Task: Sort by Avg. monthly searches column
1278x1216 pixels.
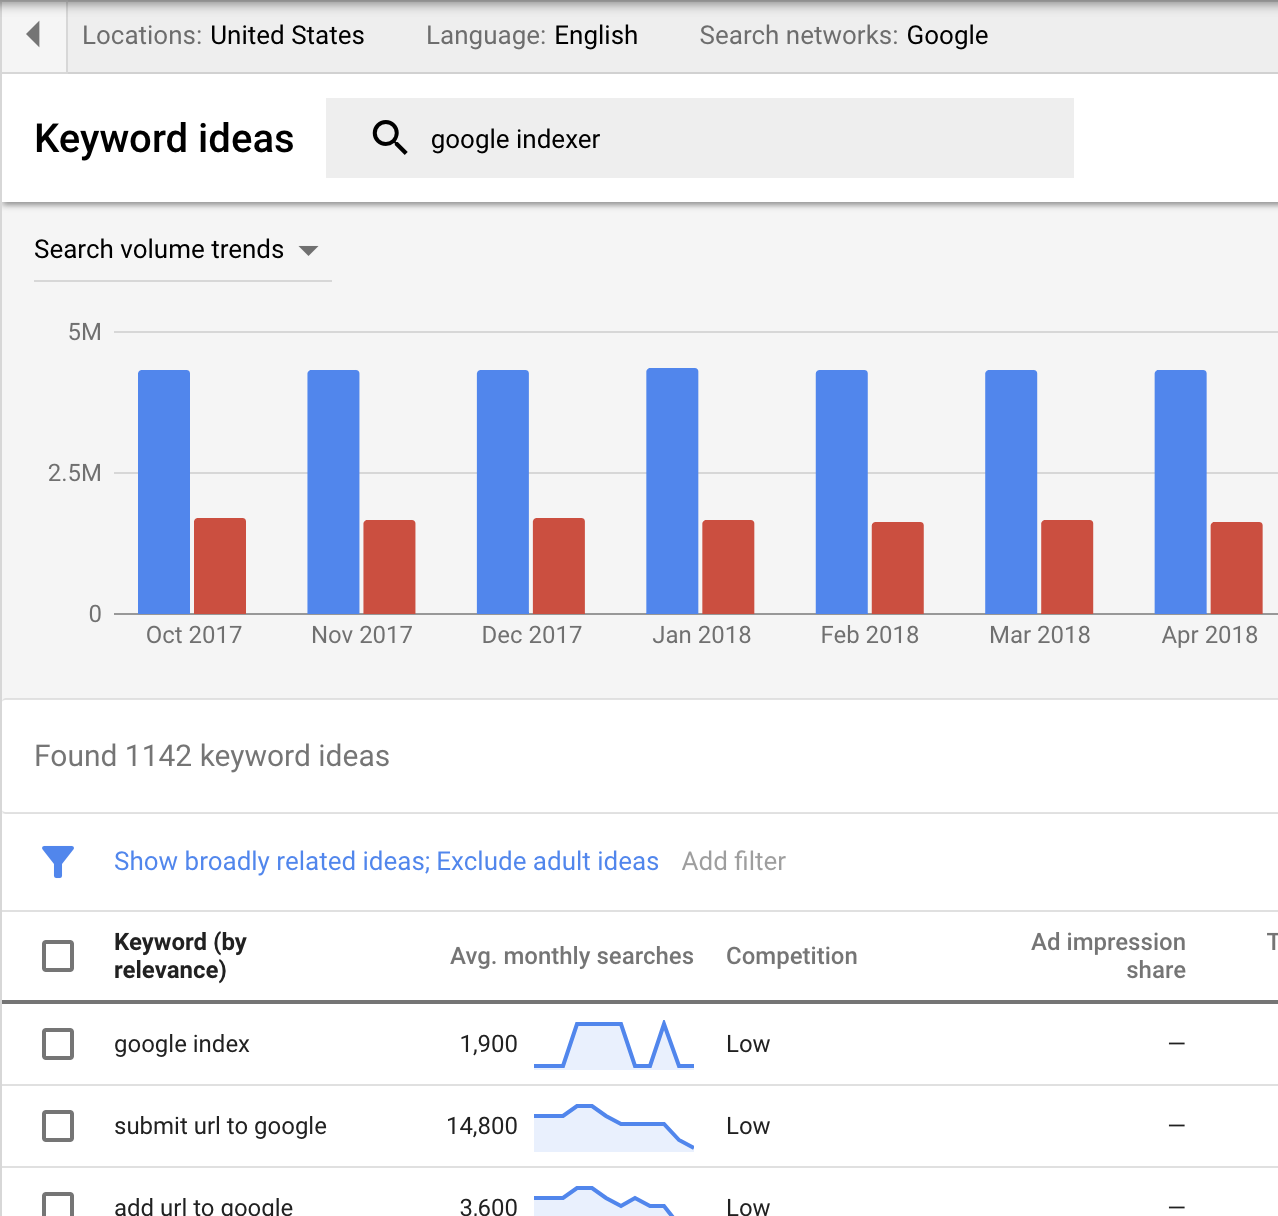Action: click(571, 956)
